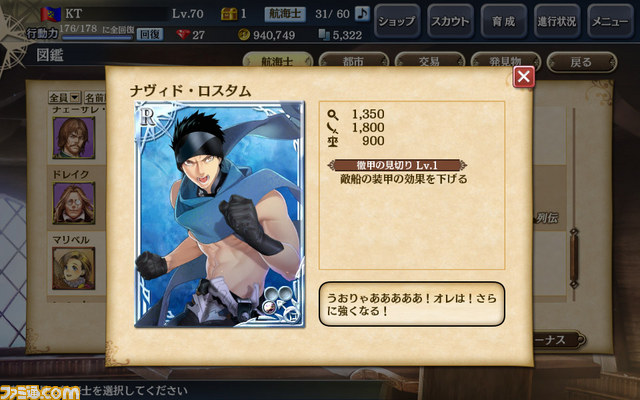Select the ドレイク portrait thumbnail
The image size is (640, 400).
point(73,203)
